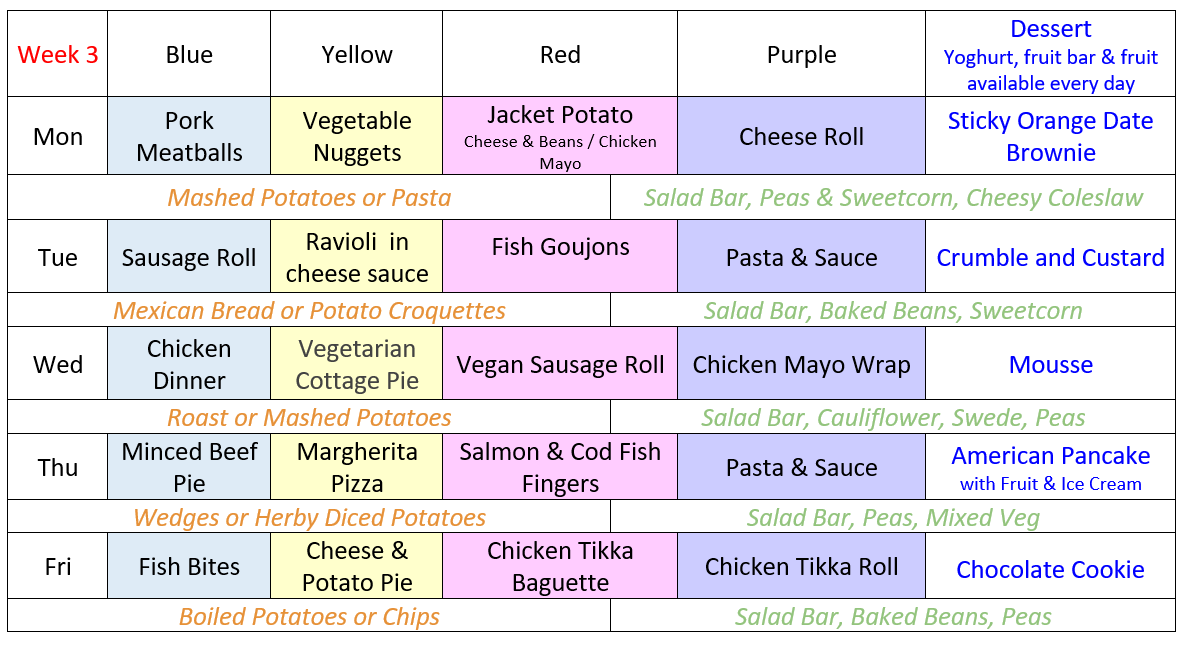Image resolution: width=1195 pixels, height=645 pixels.
Task: Click the Week 3 header cell
Action: 58,54
